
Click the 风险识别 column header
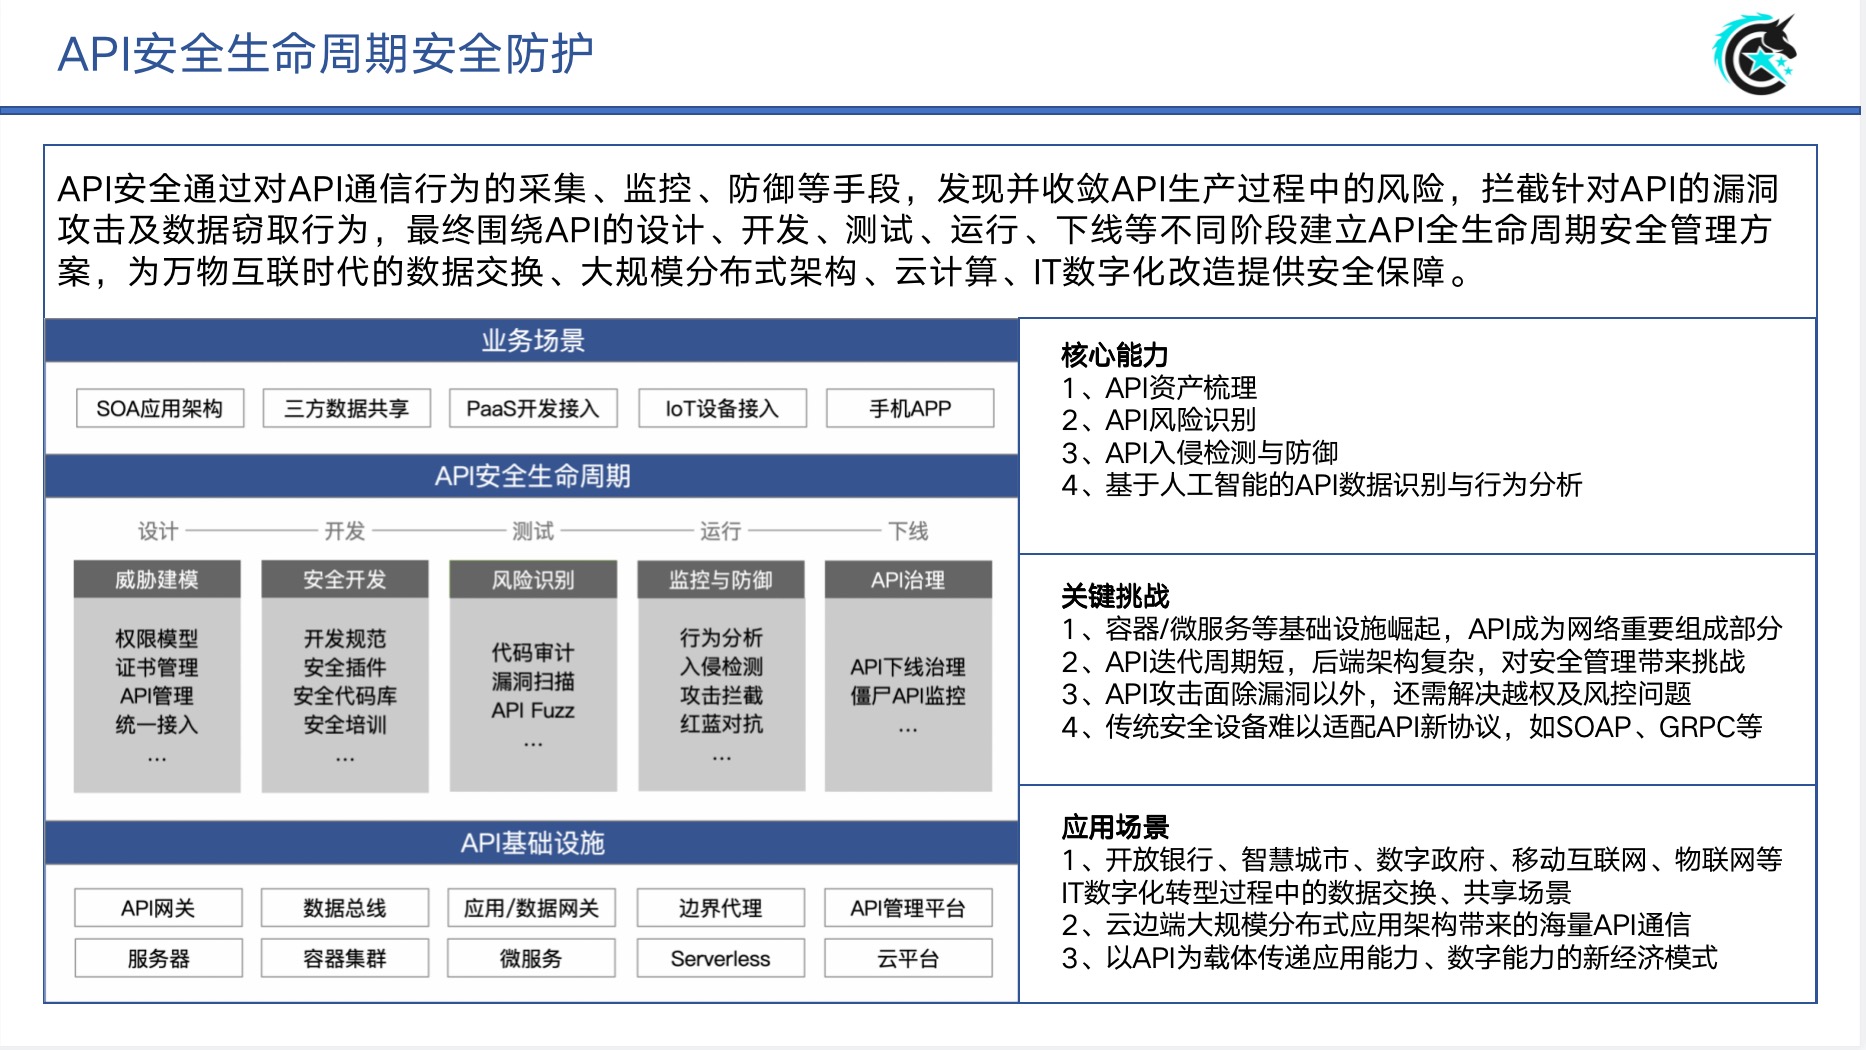(533, 580)
